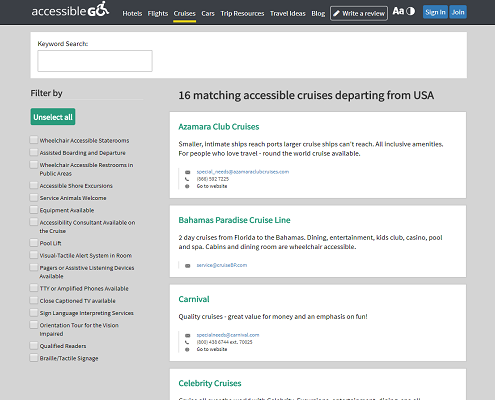Screen dimensions: 495x400
Task: Check Wheelchair Accessible Staterooms filter
Action: [x=34, y=140]
